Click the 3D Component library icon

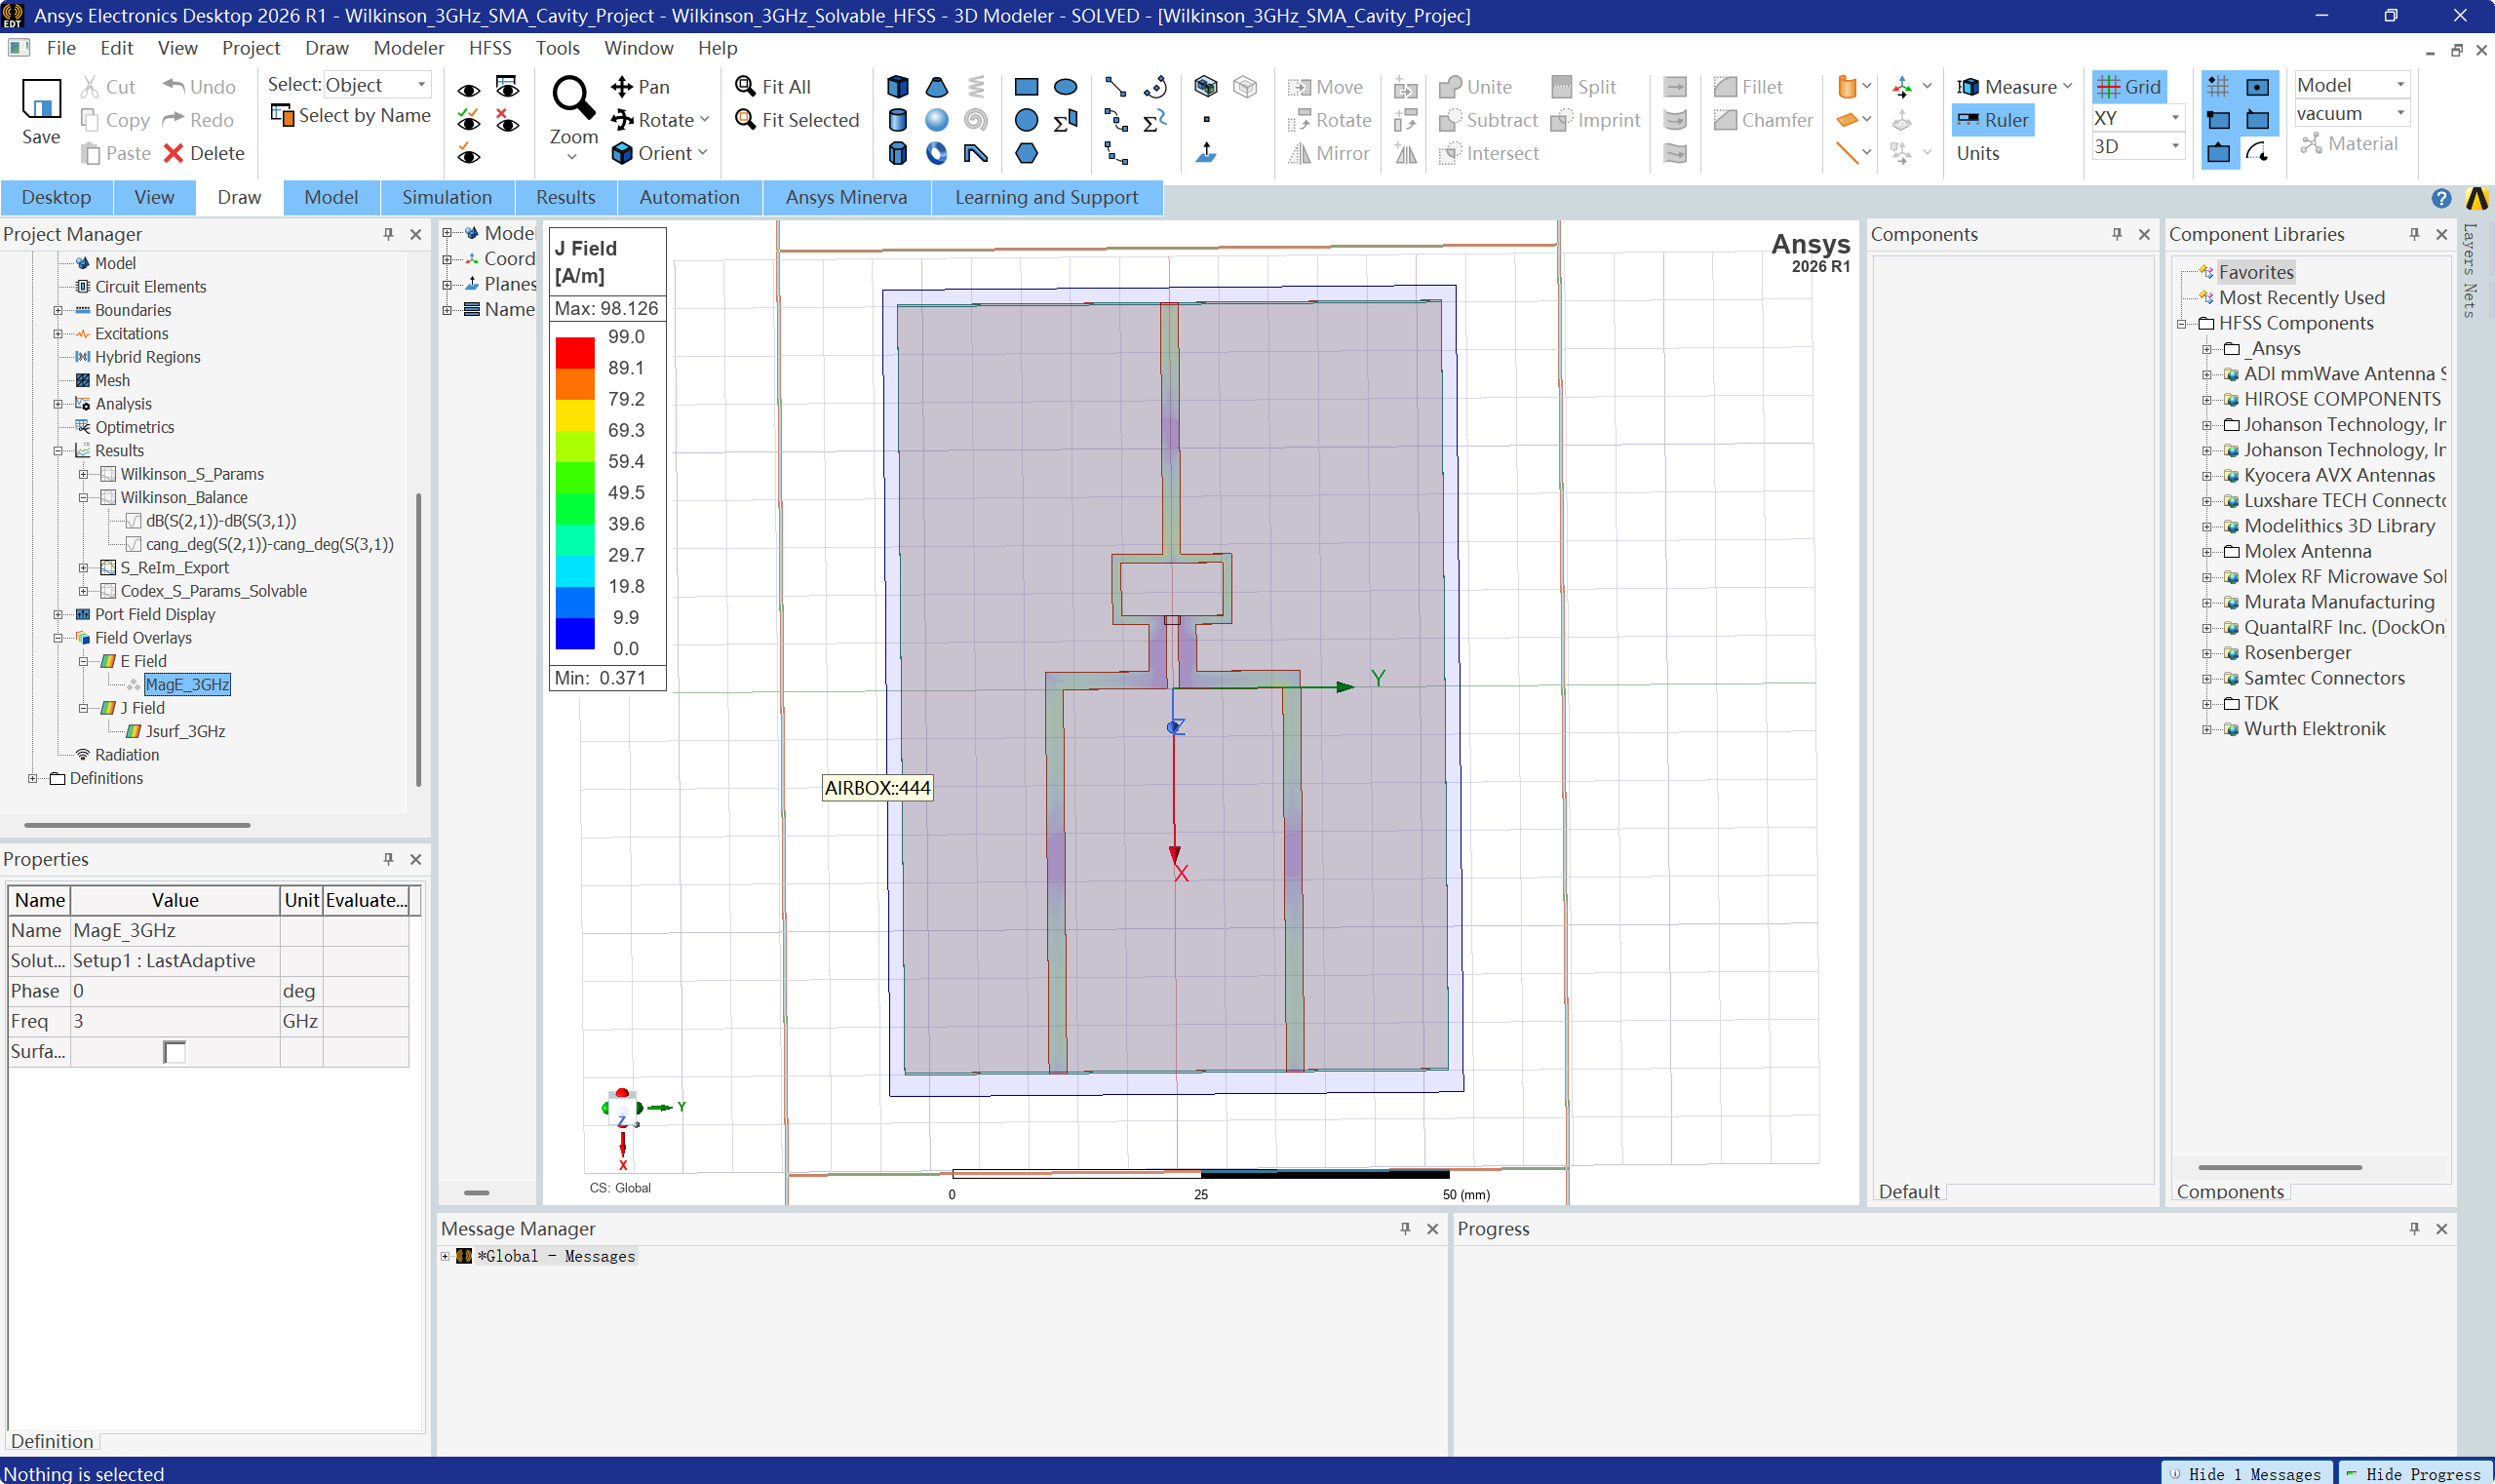[1206, 87]
